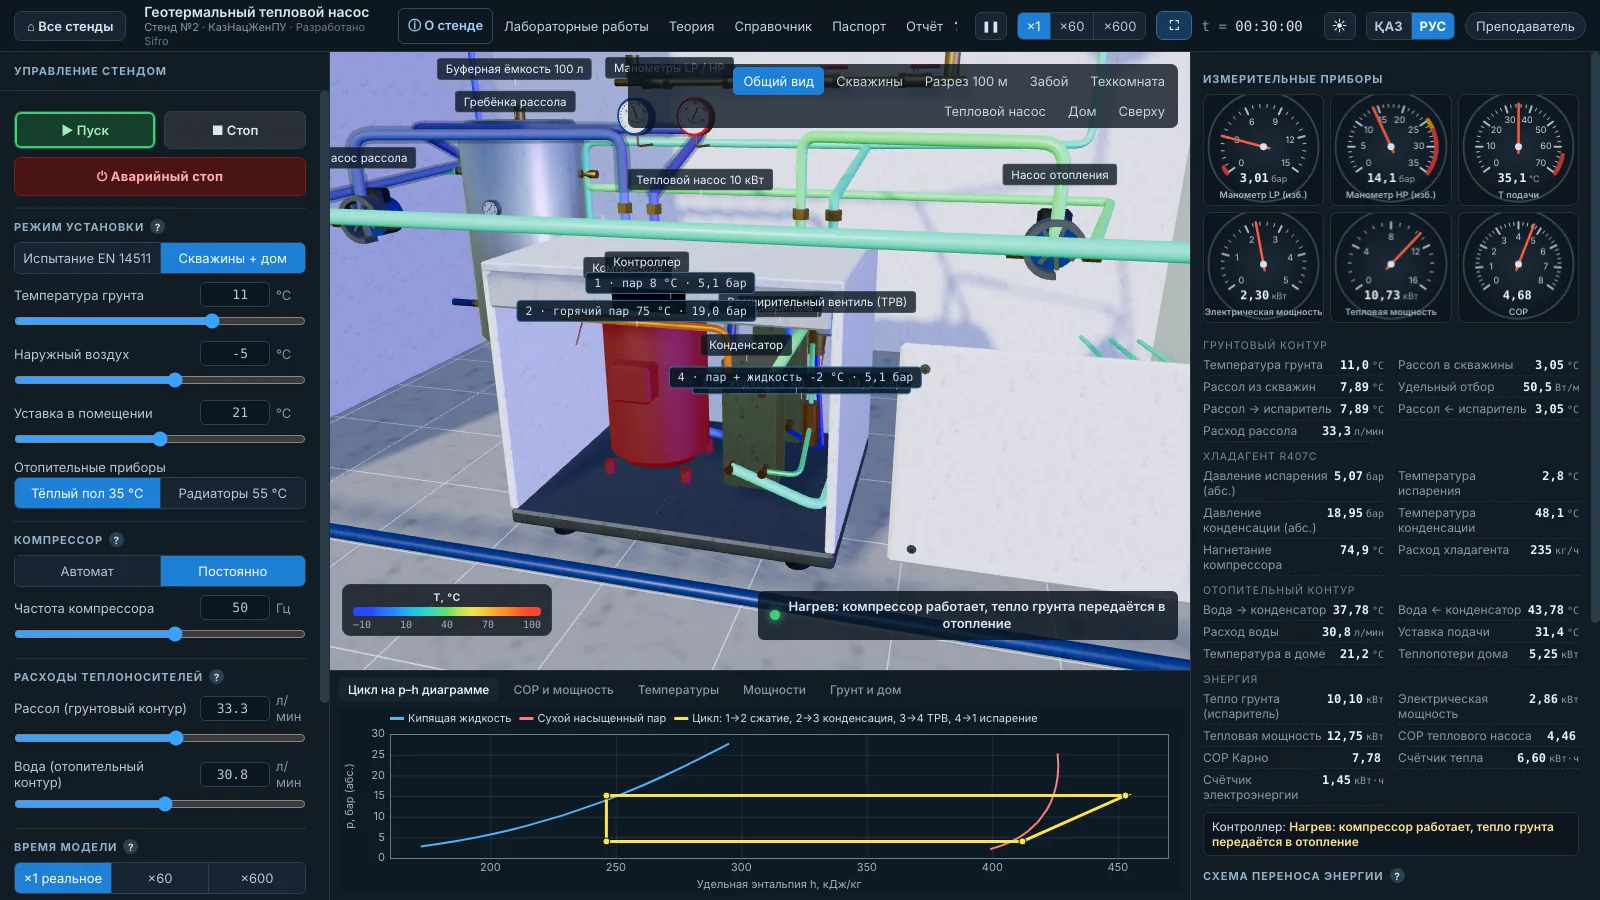Select Скважины + дом mode
1600x900 pixels.
(233, 258)
